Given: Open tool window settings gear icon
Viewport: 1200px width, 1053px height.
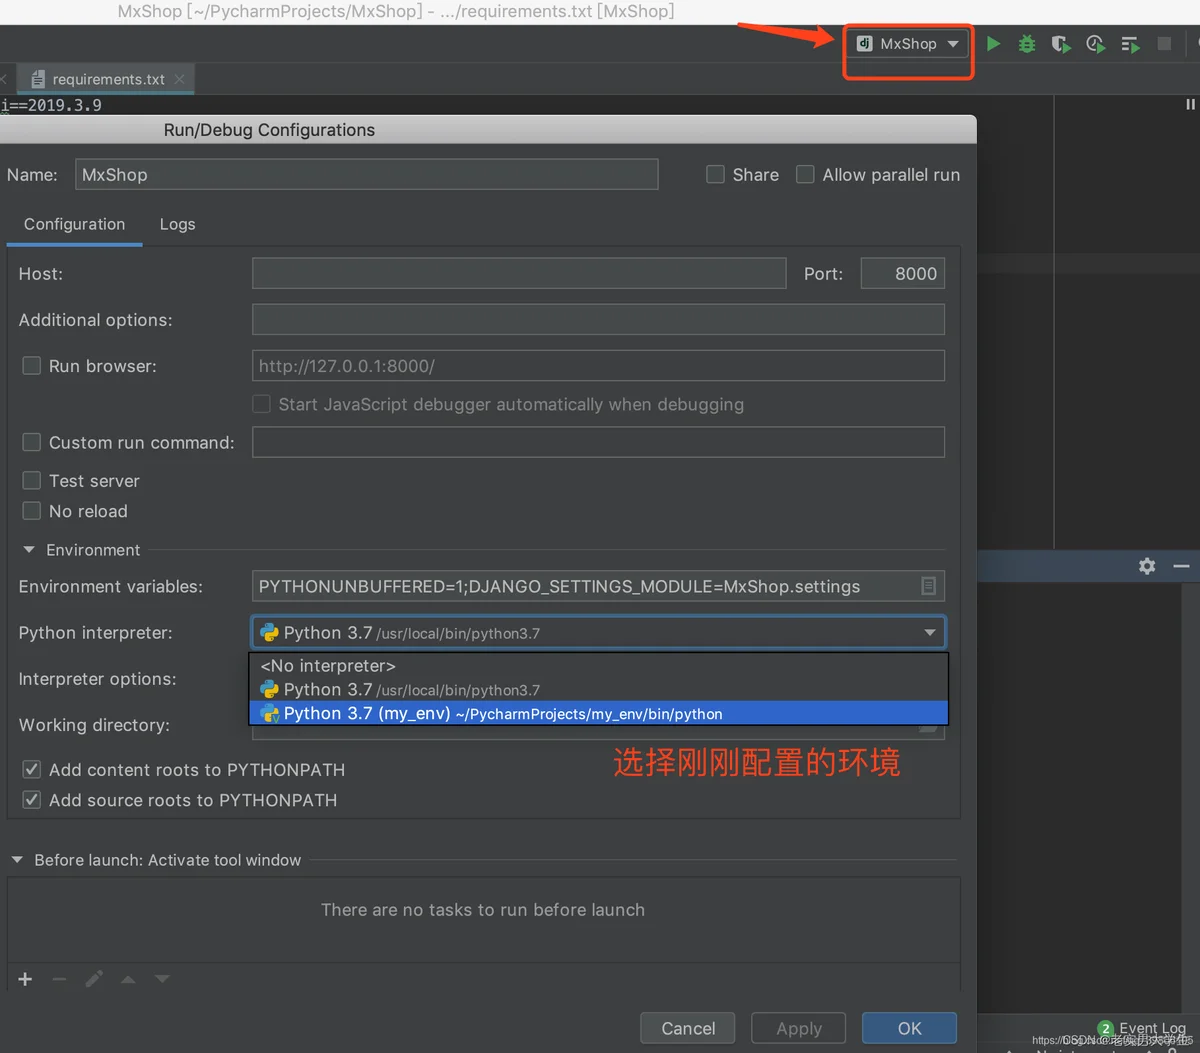Looking at the screenshot, I should (x=1147, y=566).
